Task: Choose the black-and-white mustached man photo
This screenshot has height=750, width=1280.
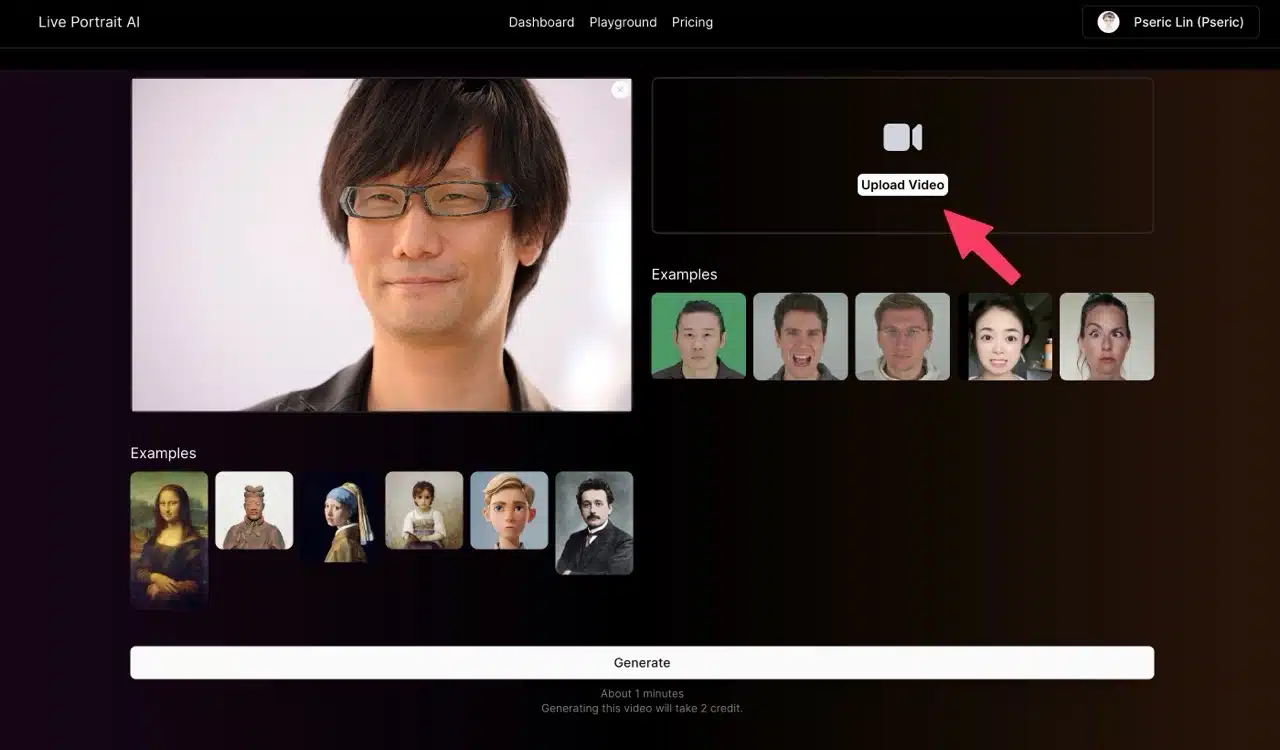Action: pyautogui.click(x=594, y=523)
